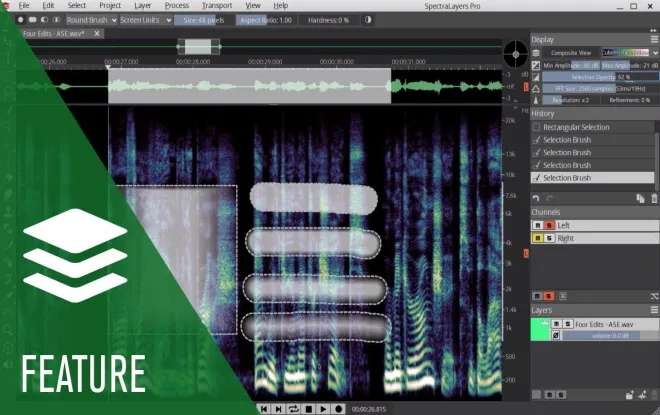Skip to start in transport bar
Screen dimensions: 660x415
point(264,409)
